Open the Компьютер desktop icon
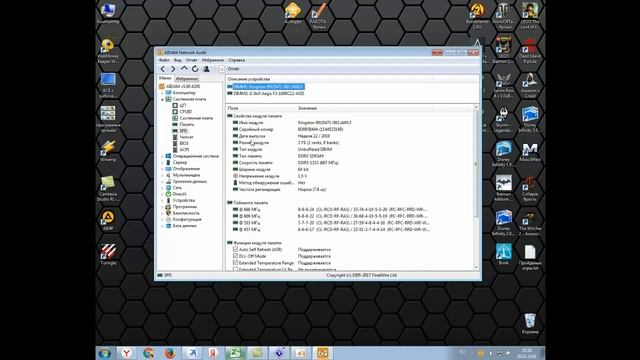 [x=108, y=13]
